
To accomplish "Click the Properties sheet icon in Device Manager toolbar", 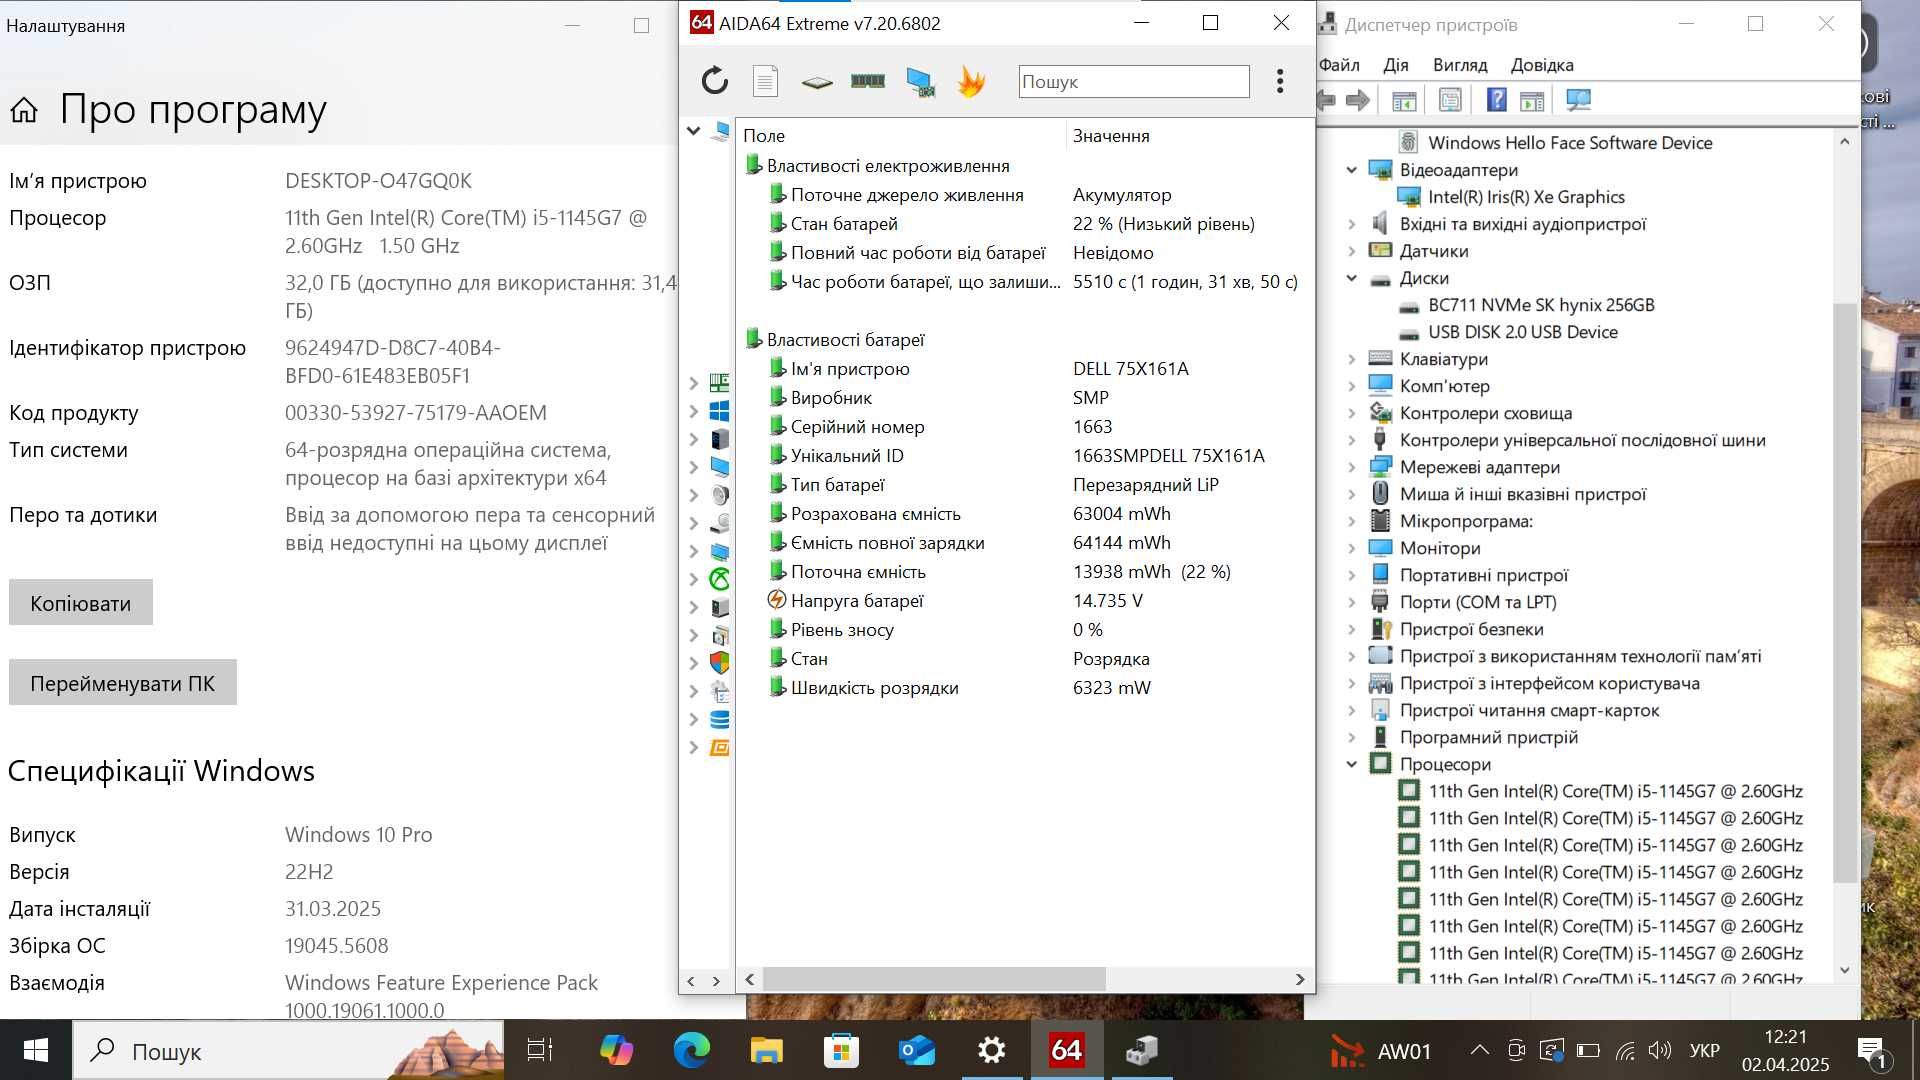I will [x=1450, y=100].
